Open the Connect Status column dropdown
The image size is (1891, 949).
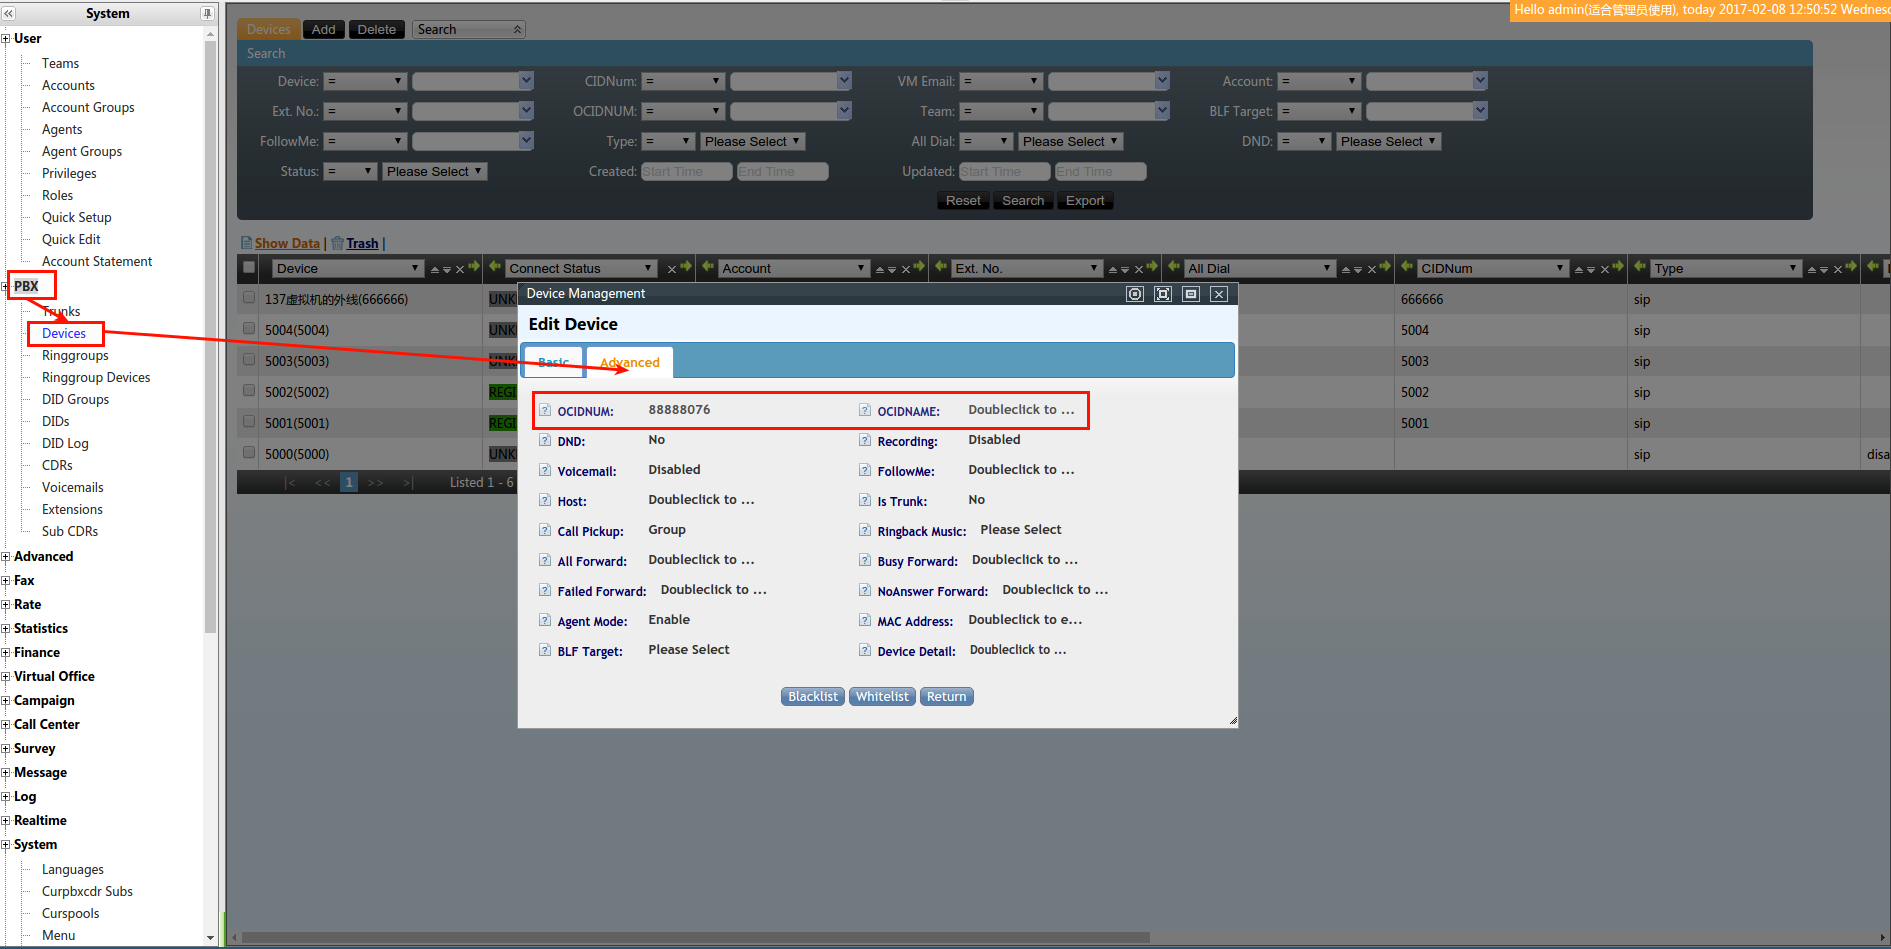click(x=580, y=268)
